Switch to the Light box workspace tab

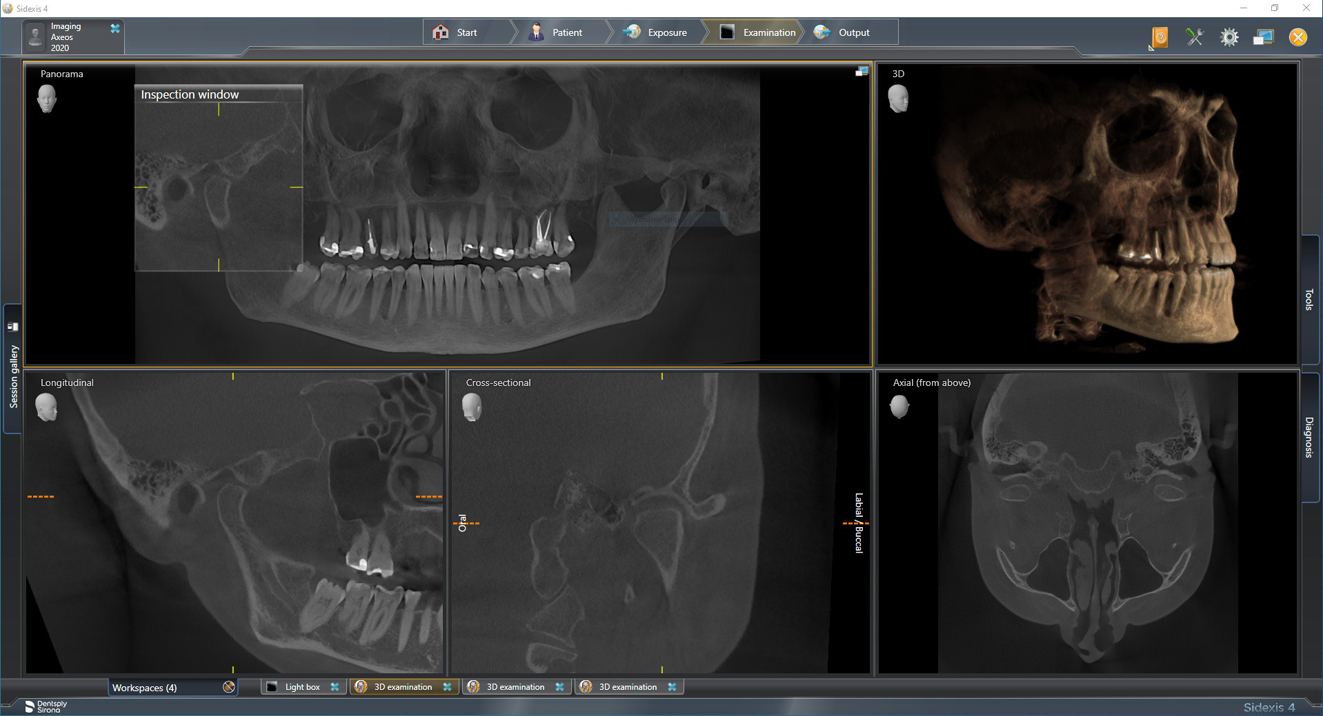click(x=301, y=687)
